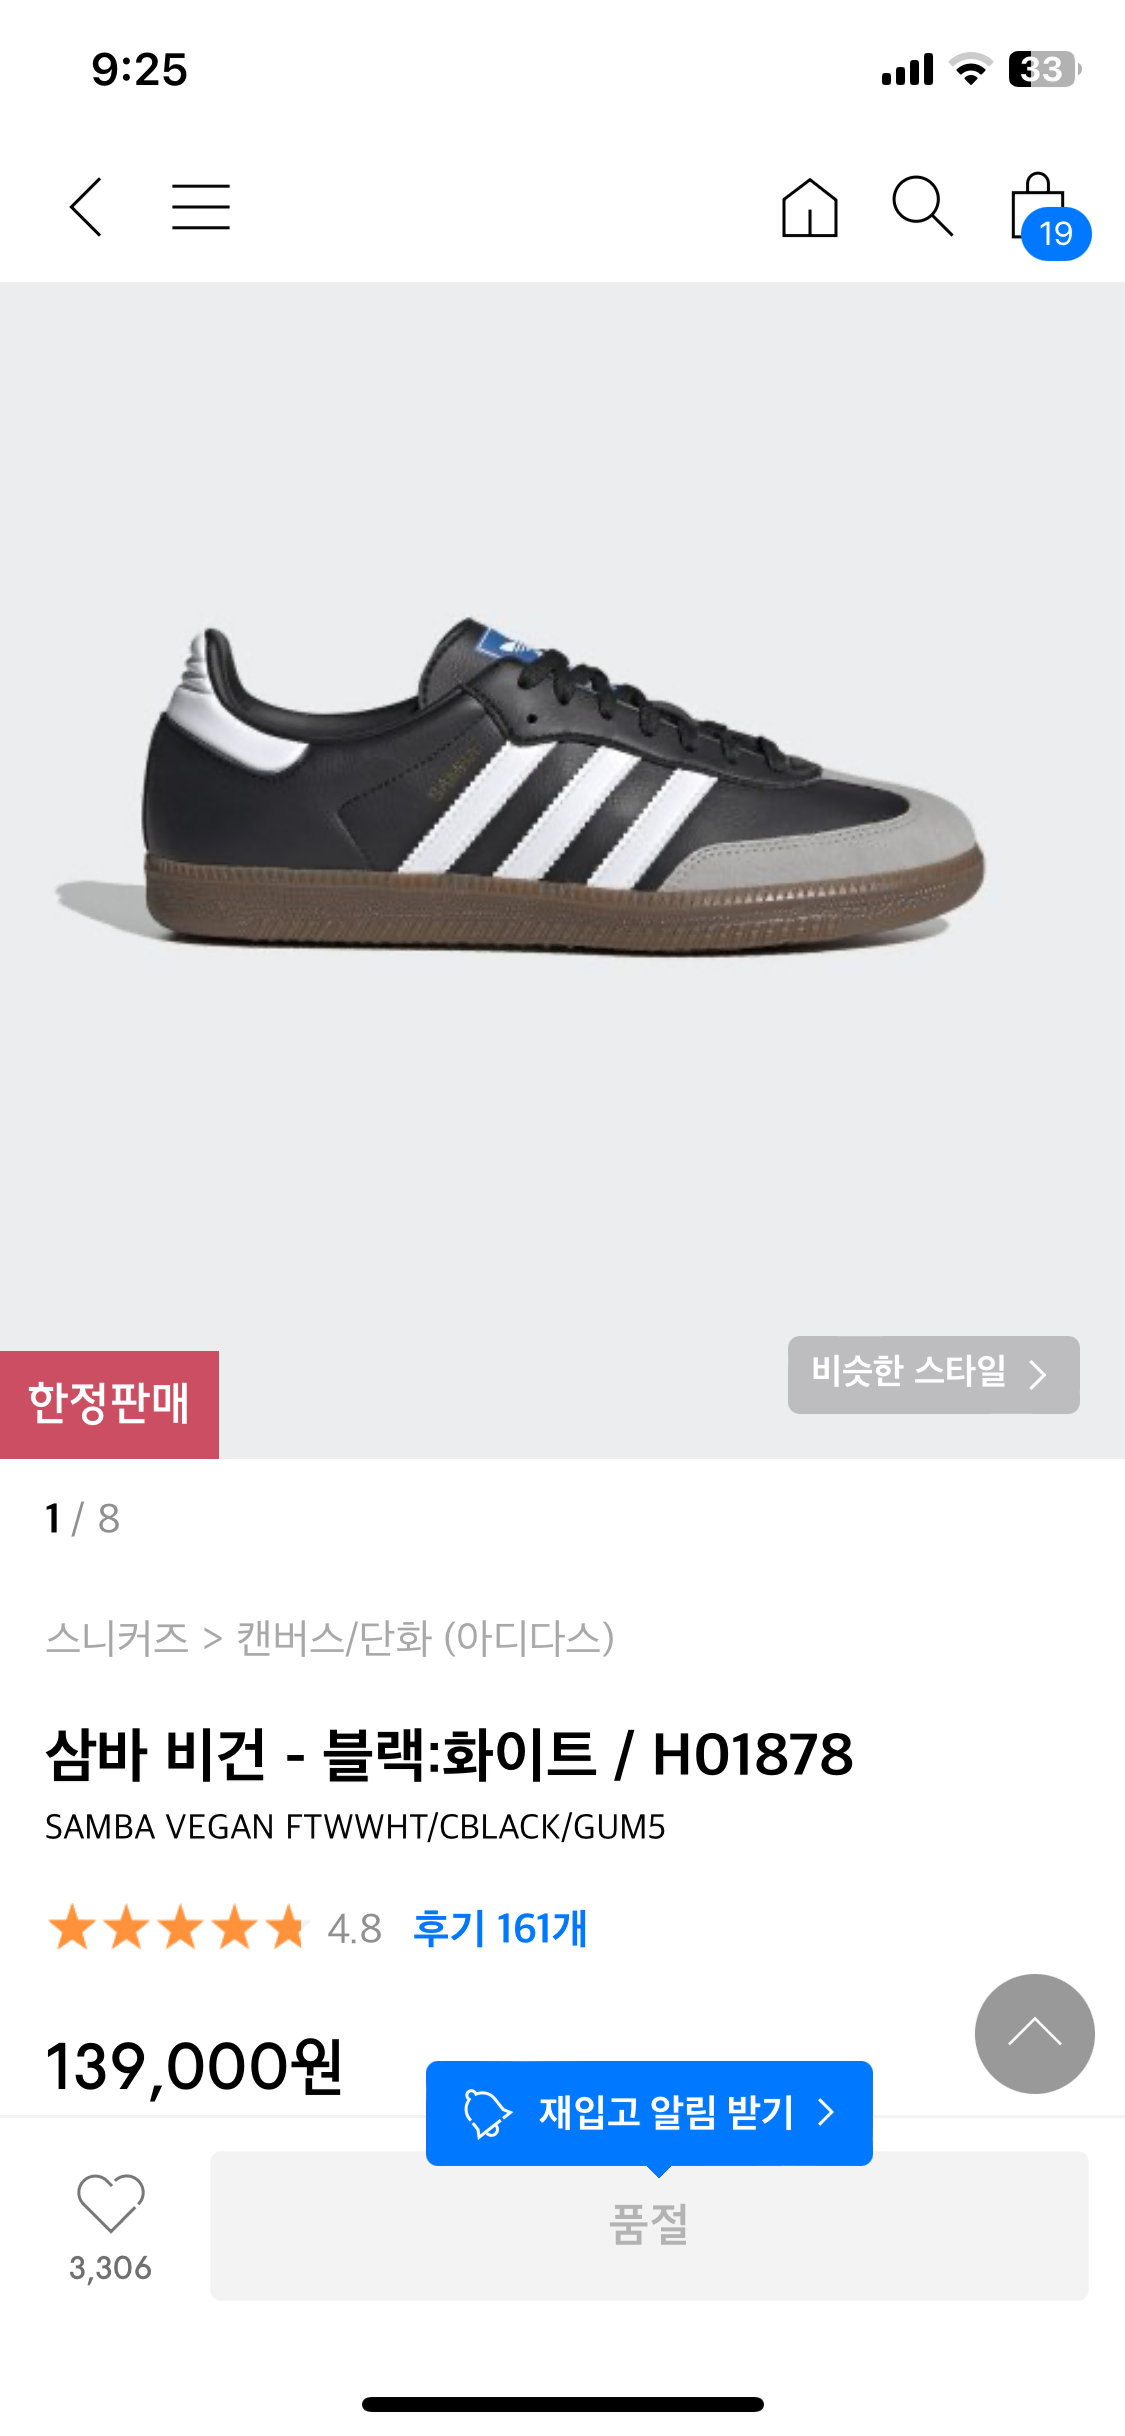Open the 스니커즈 breadcrumb category
This screenshot has height=2436, width=1125.
click(117, 1638)
